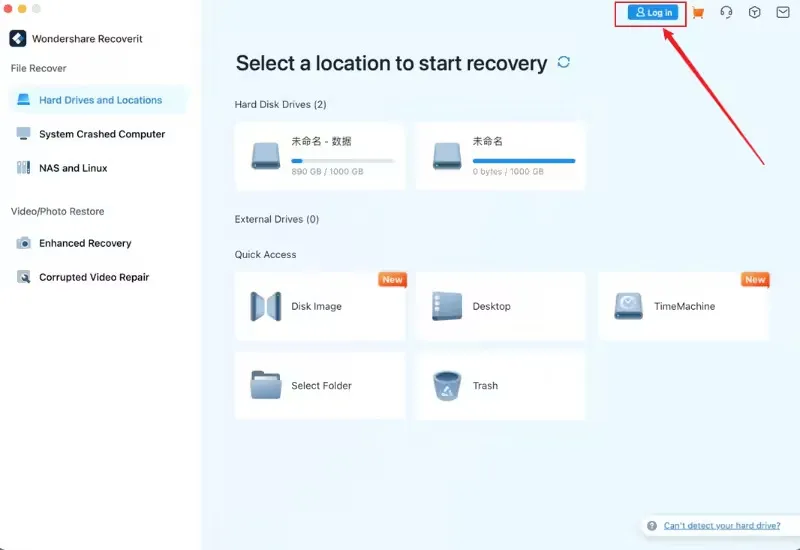The width and height of the screenshot is (800, 550).
Task: Select the 未命名 - 数据 drive
Action: (x=320, y=156)
